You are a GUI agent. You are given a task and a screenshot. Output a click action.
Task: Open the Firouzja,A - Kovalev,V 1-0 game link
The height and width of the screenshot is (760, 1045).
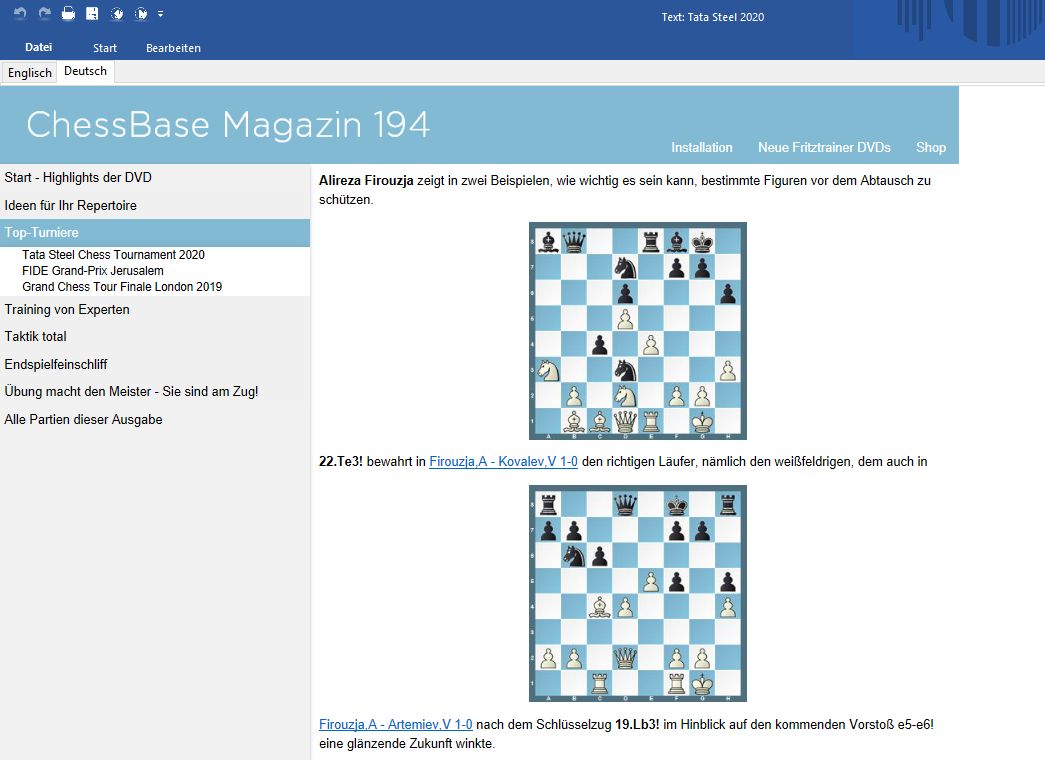pyautogui.click(x=503, y=461)
